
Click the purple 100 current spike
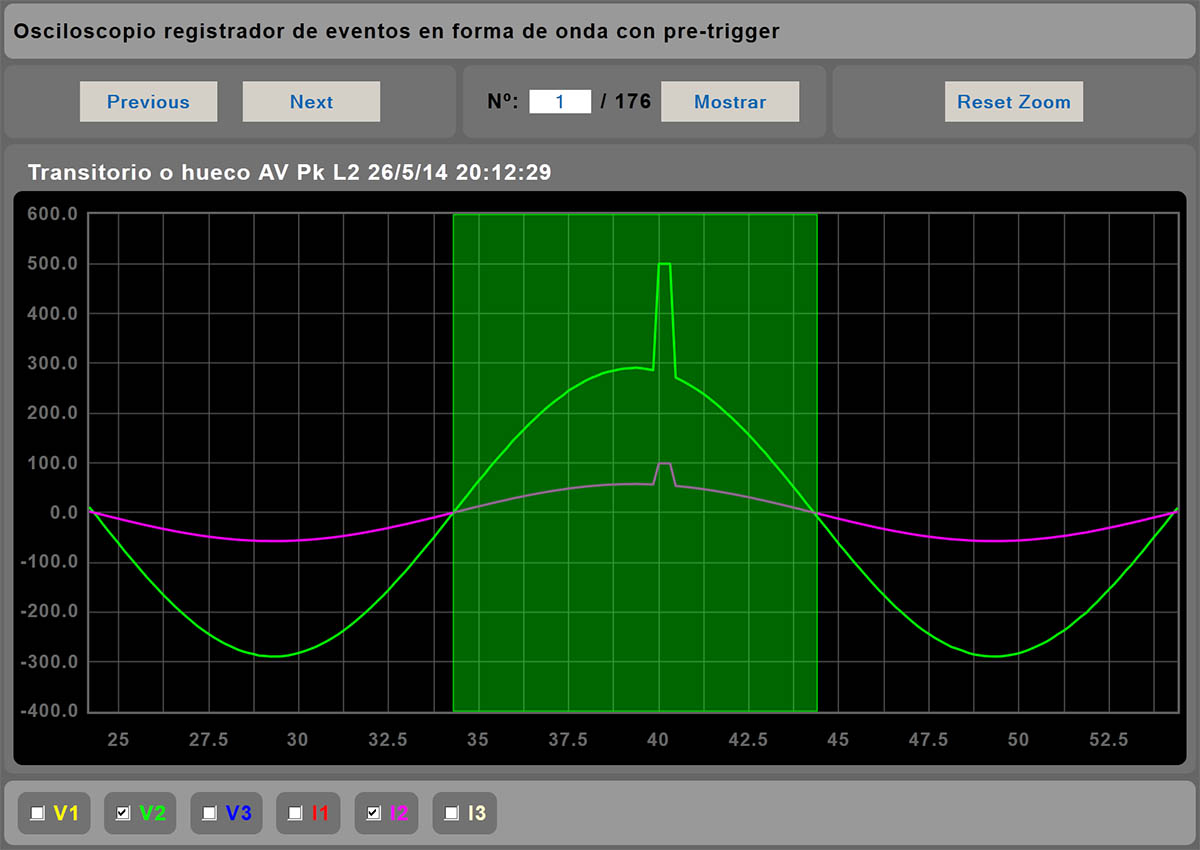pyautogui.click(x=664, y=464)
